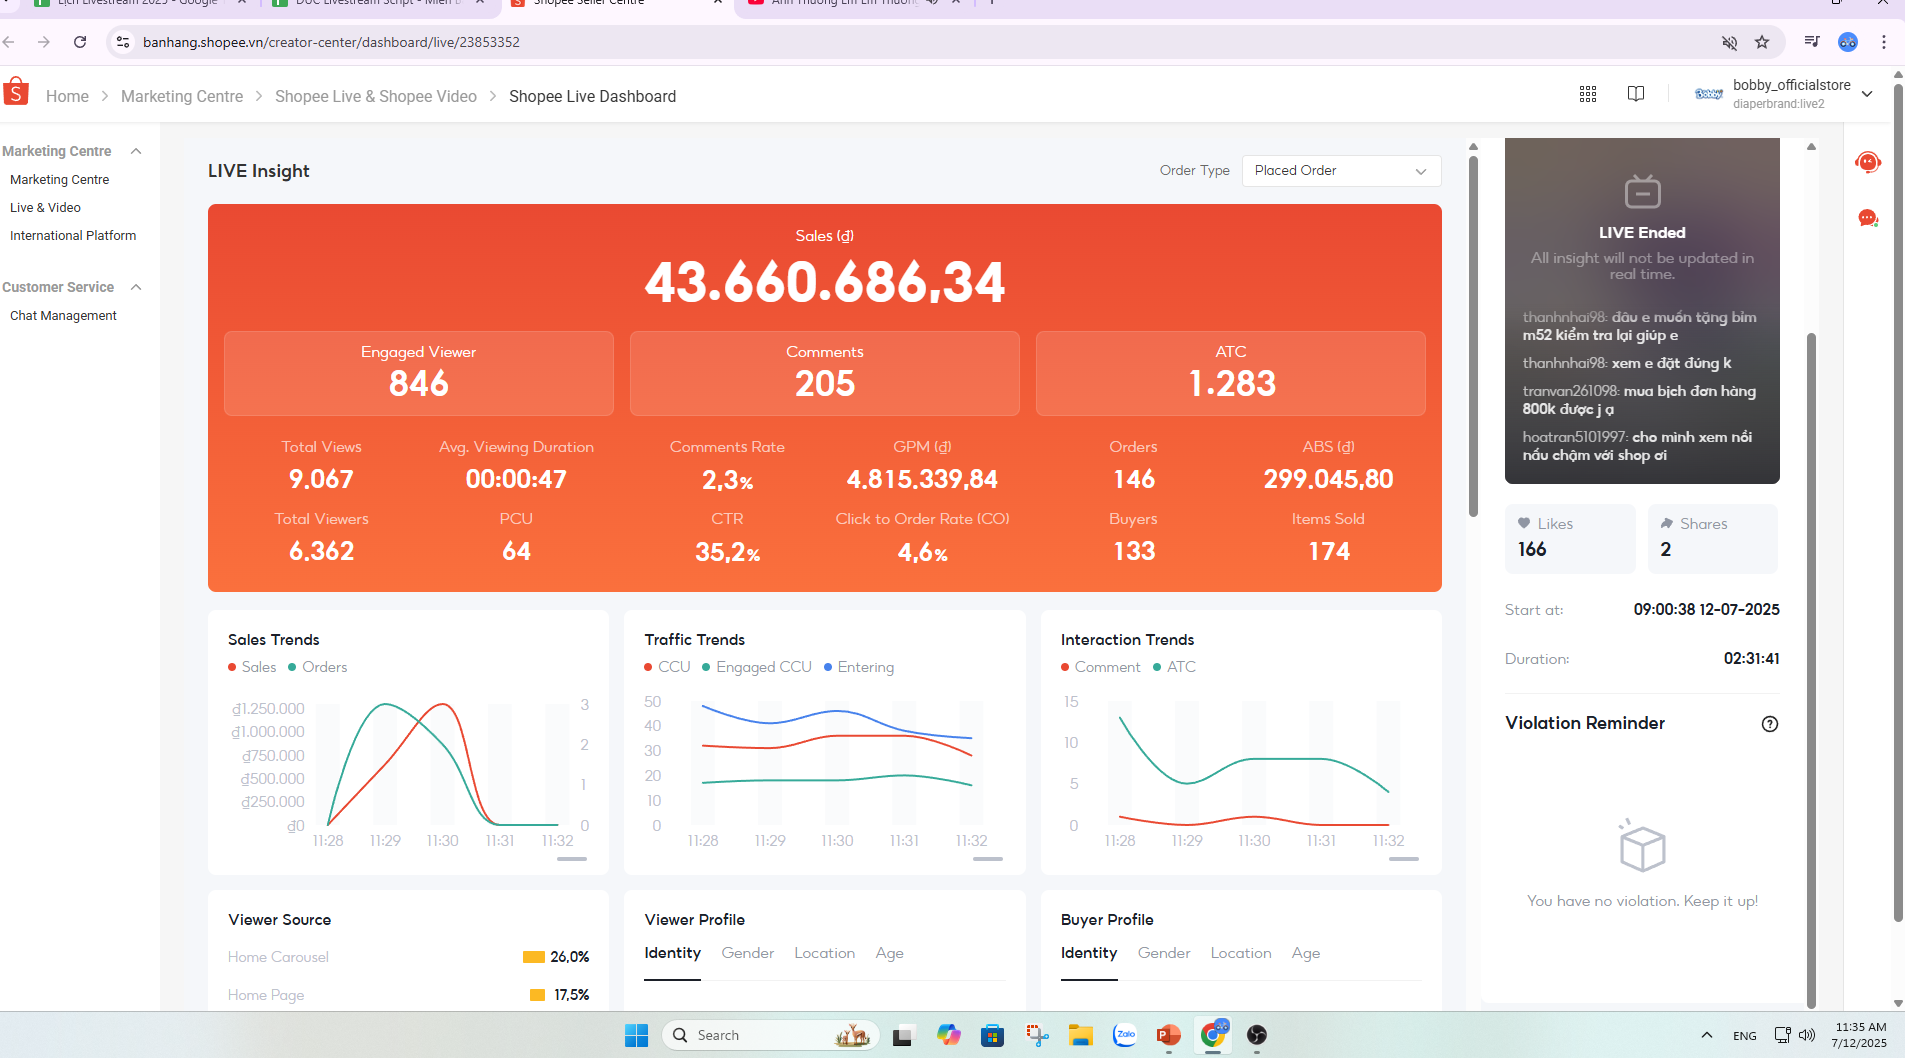Toggle ATC legend in Interaction Trends
The image size is (1905, 1058).
pos(1174,667)
